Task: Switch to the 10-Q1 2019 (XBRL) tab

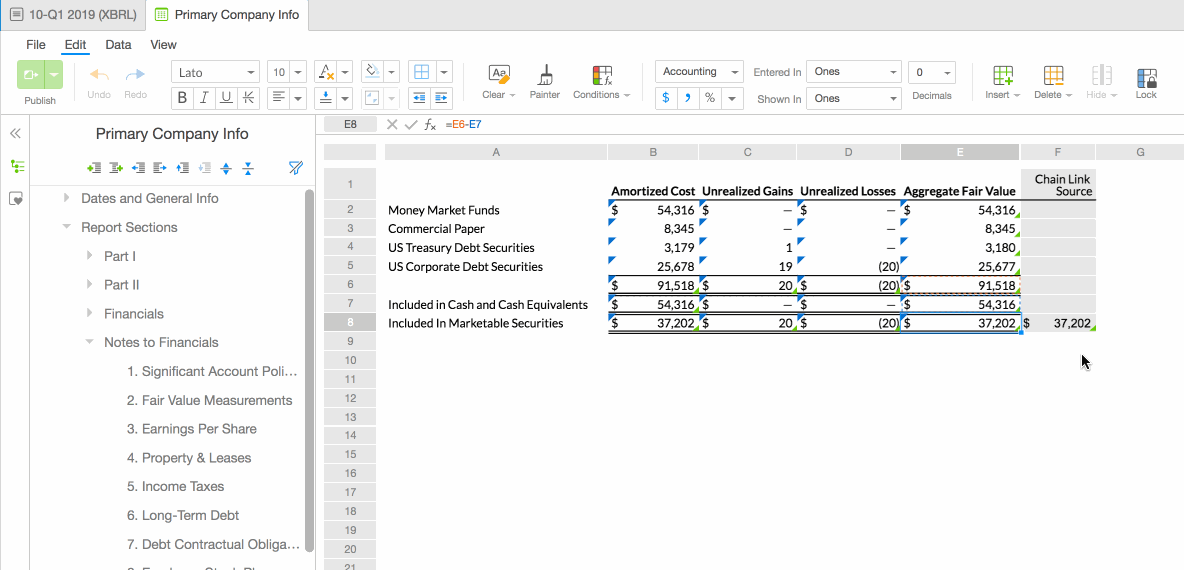Action: click(72, 15)
